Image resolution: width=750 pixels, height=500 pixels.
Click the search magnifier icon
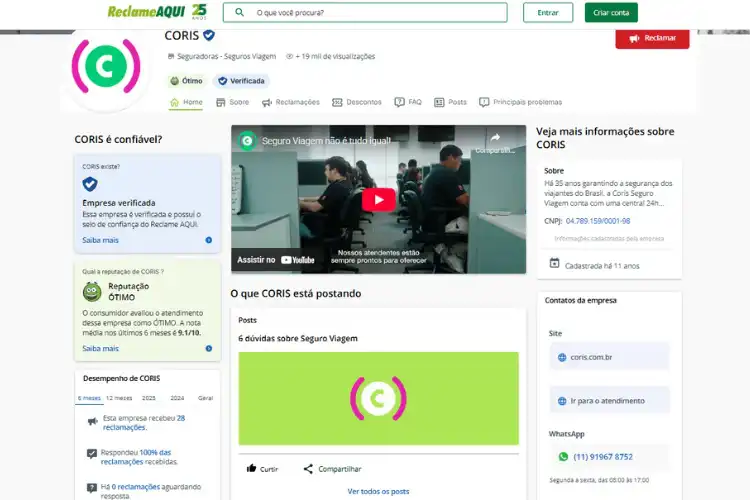click(x=239, y=12)
